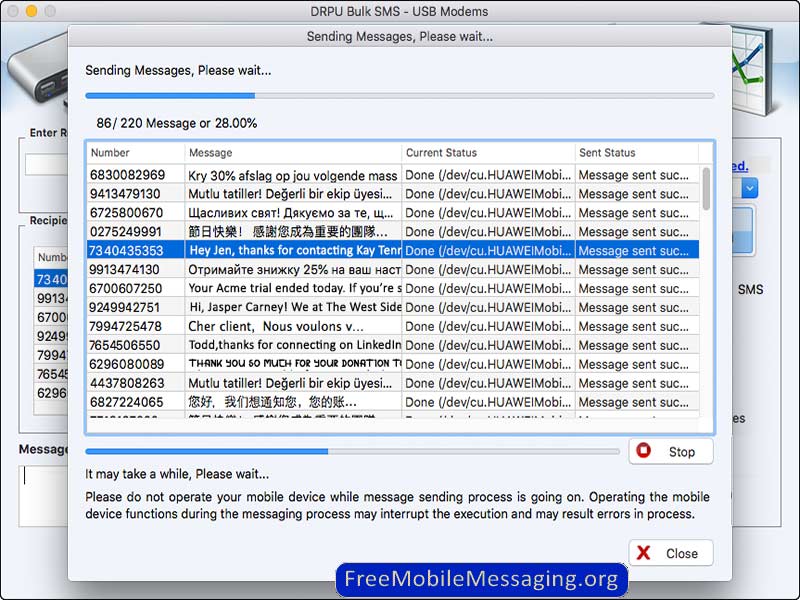
Task: Sort by the Number column header
Action: tap(135, 153)
